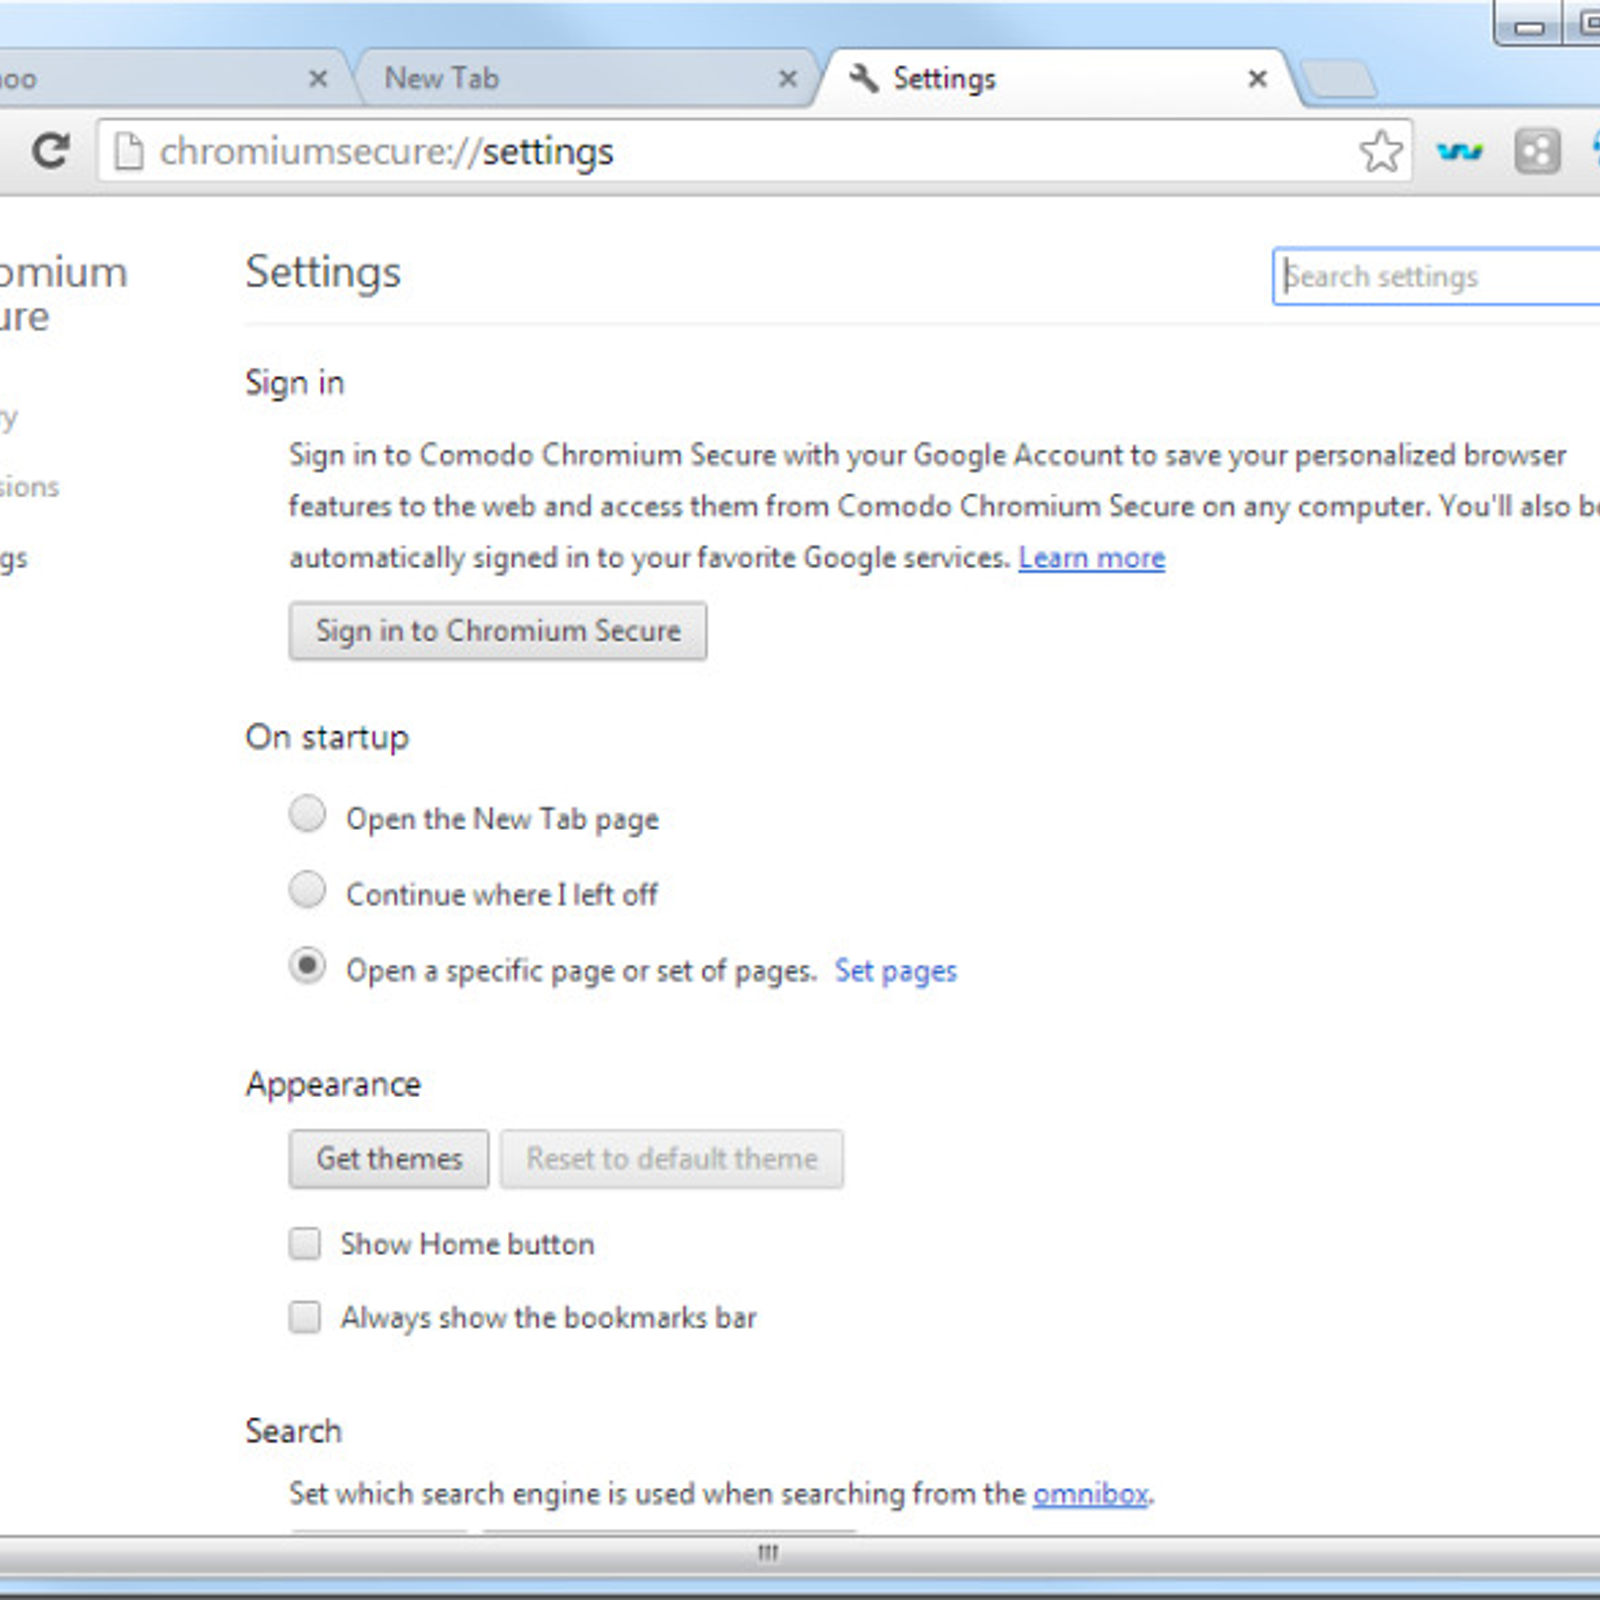Click Reset to default theme button

672,1159
